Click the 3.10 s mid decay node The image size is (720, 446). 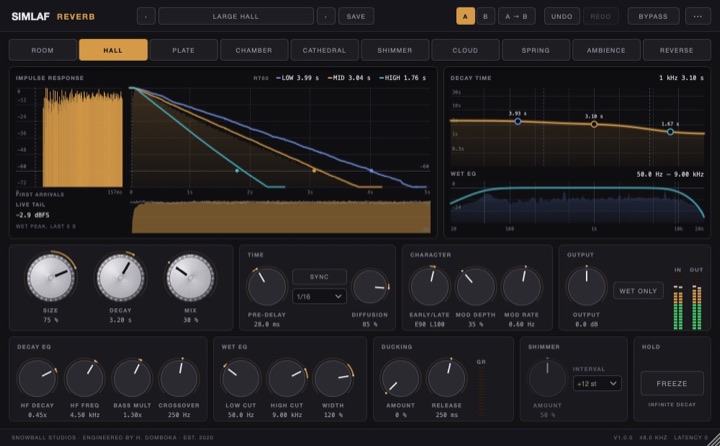tap(594, 124)
